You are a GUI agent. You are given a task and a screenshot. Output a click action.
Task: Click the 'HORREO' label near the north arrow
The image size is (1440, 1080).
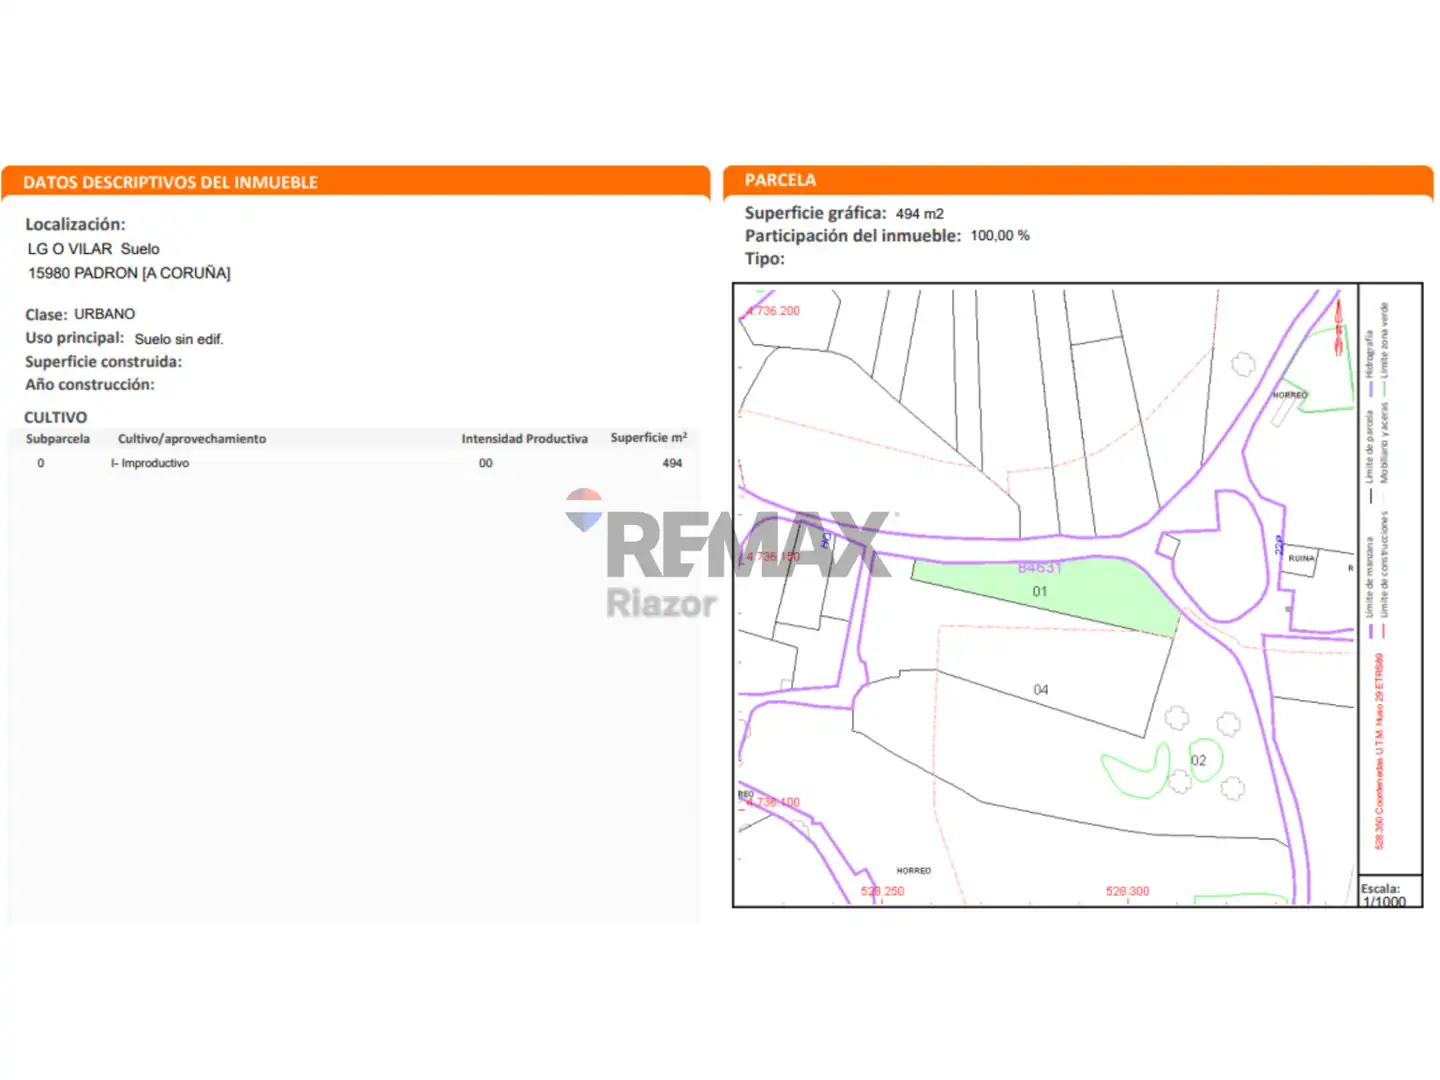point(1289,395)
